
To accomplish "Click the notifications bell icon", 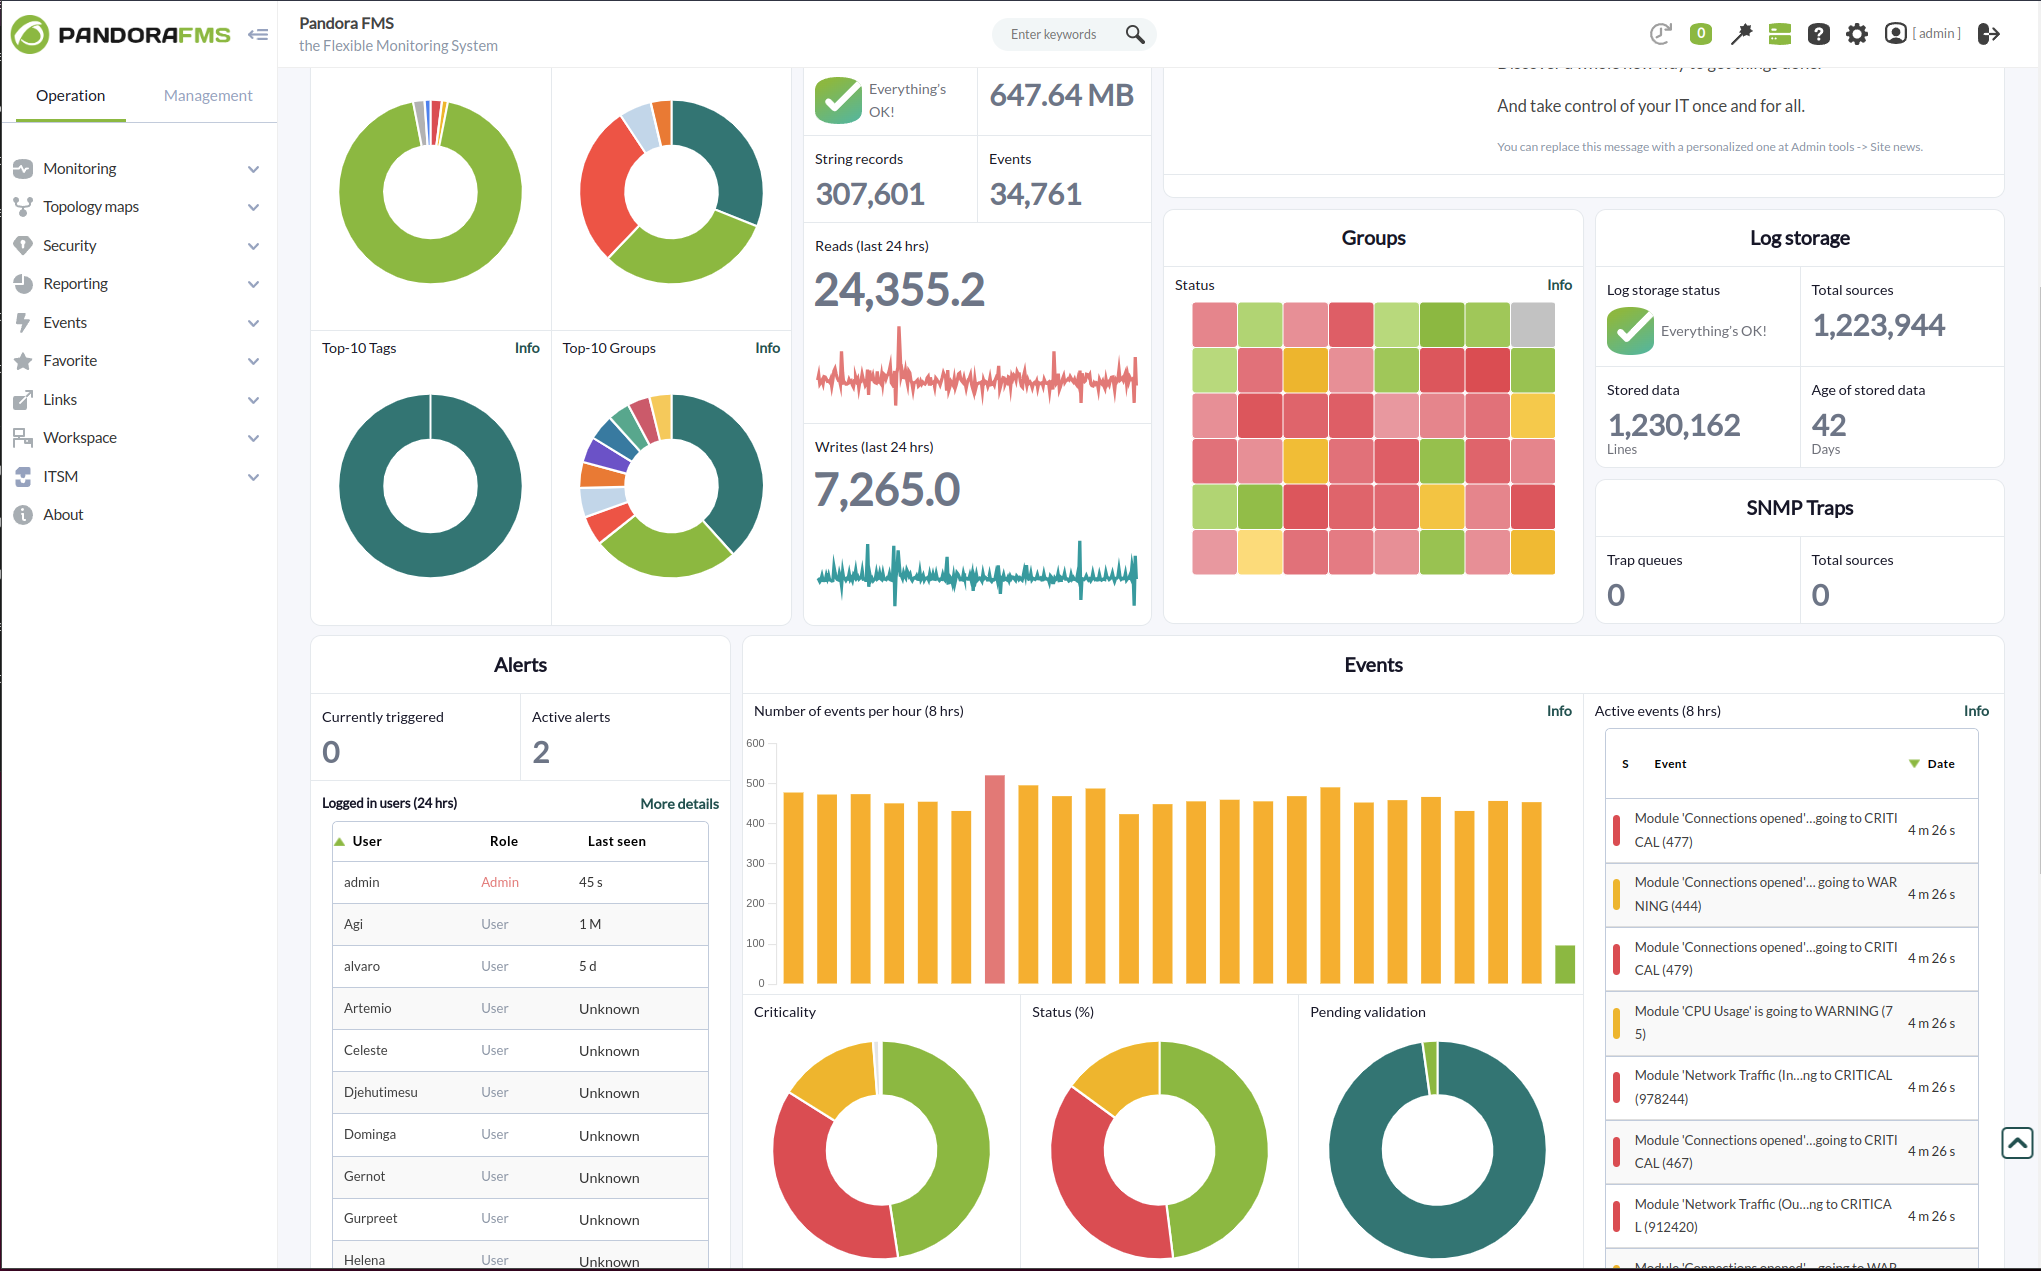I will click(1701, 32).
